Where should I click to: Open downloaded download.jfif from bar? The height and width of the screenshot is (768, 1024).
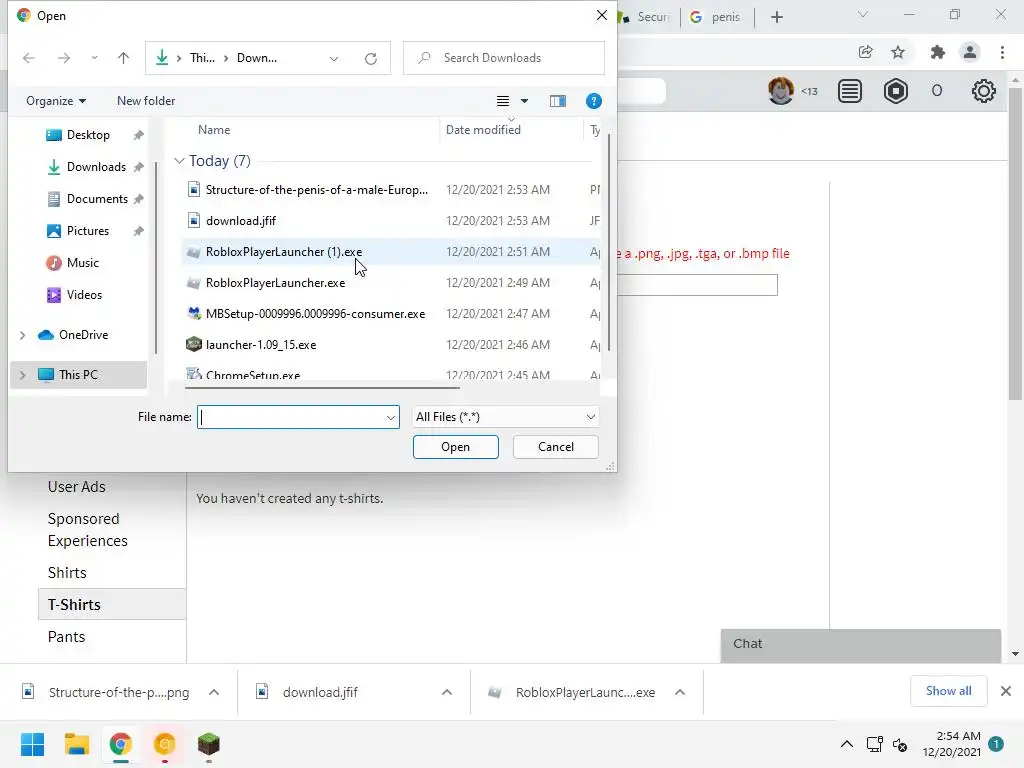pos(320,692)
